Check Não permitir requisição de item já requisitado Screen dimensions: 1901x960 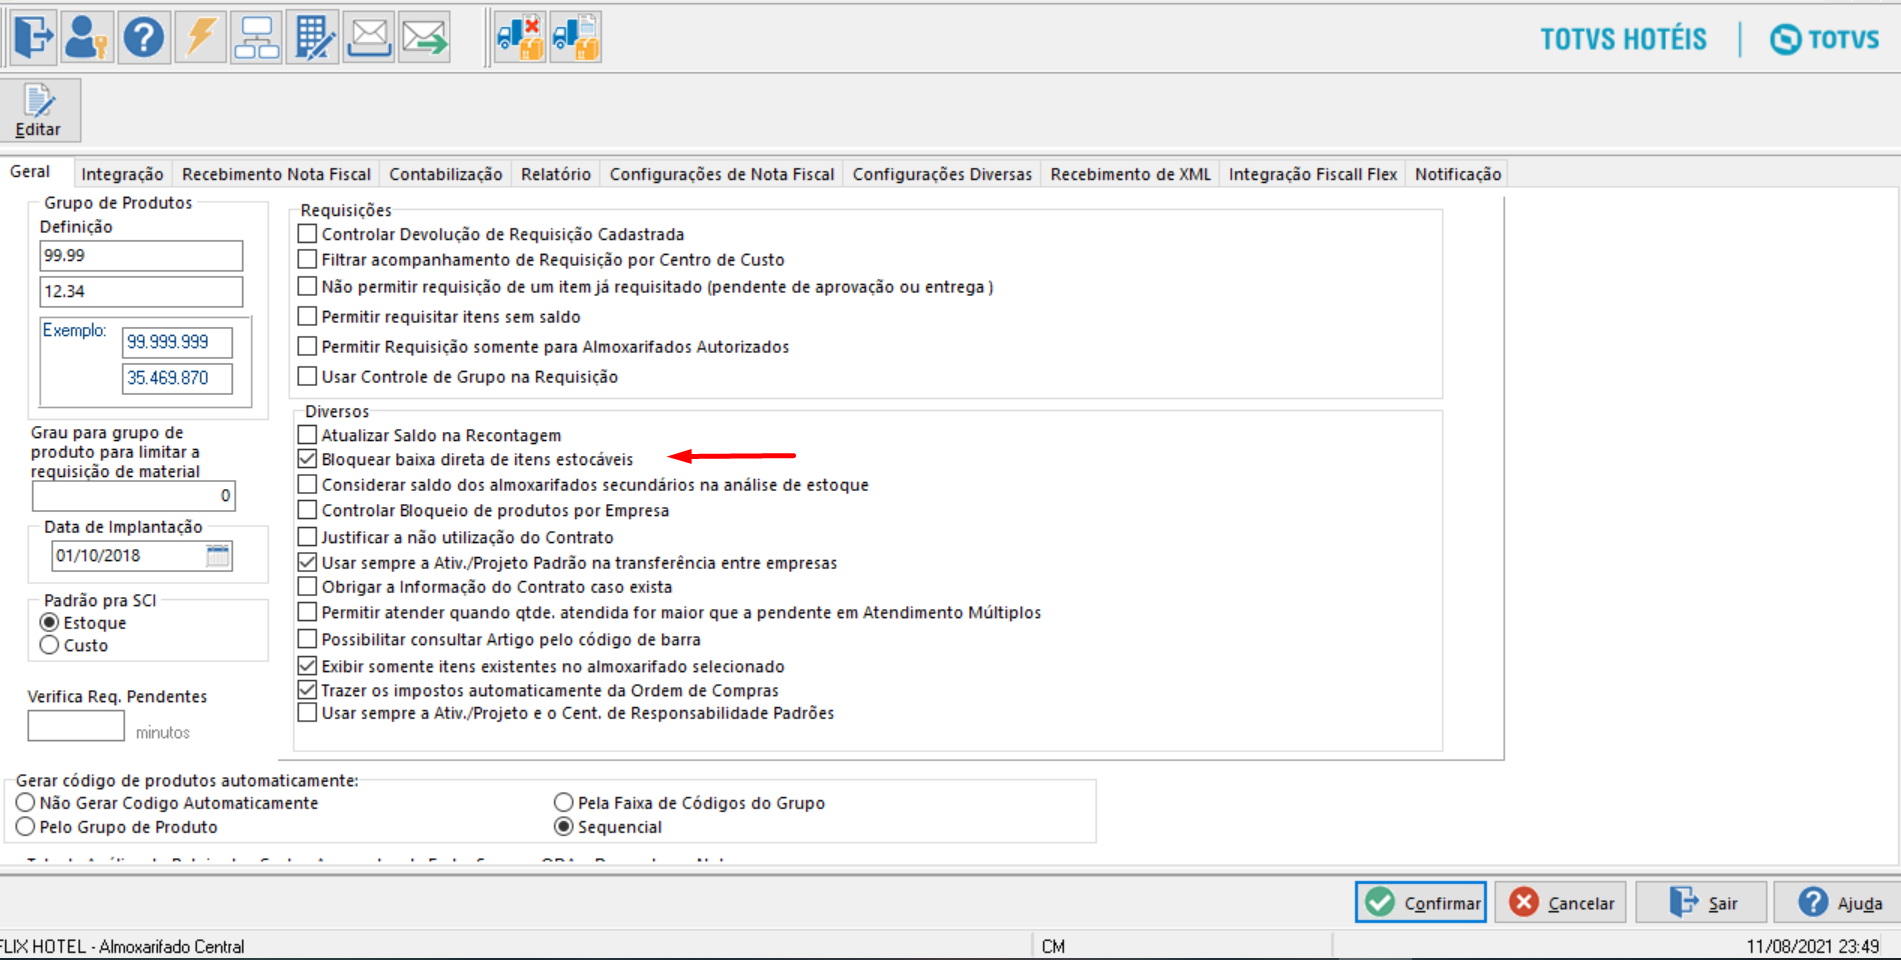click(308, 287)
